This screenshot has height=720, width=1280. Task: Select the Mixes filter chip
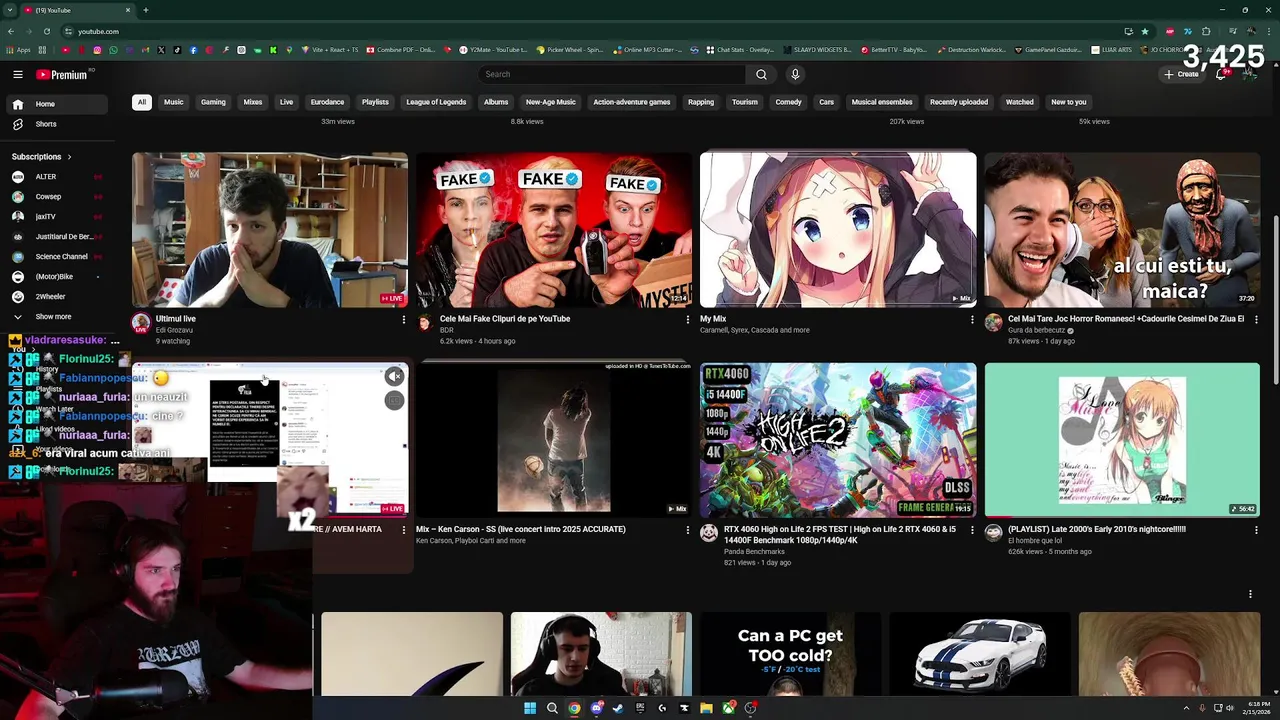click(253, 102)
